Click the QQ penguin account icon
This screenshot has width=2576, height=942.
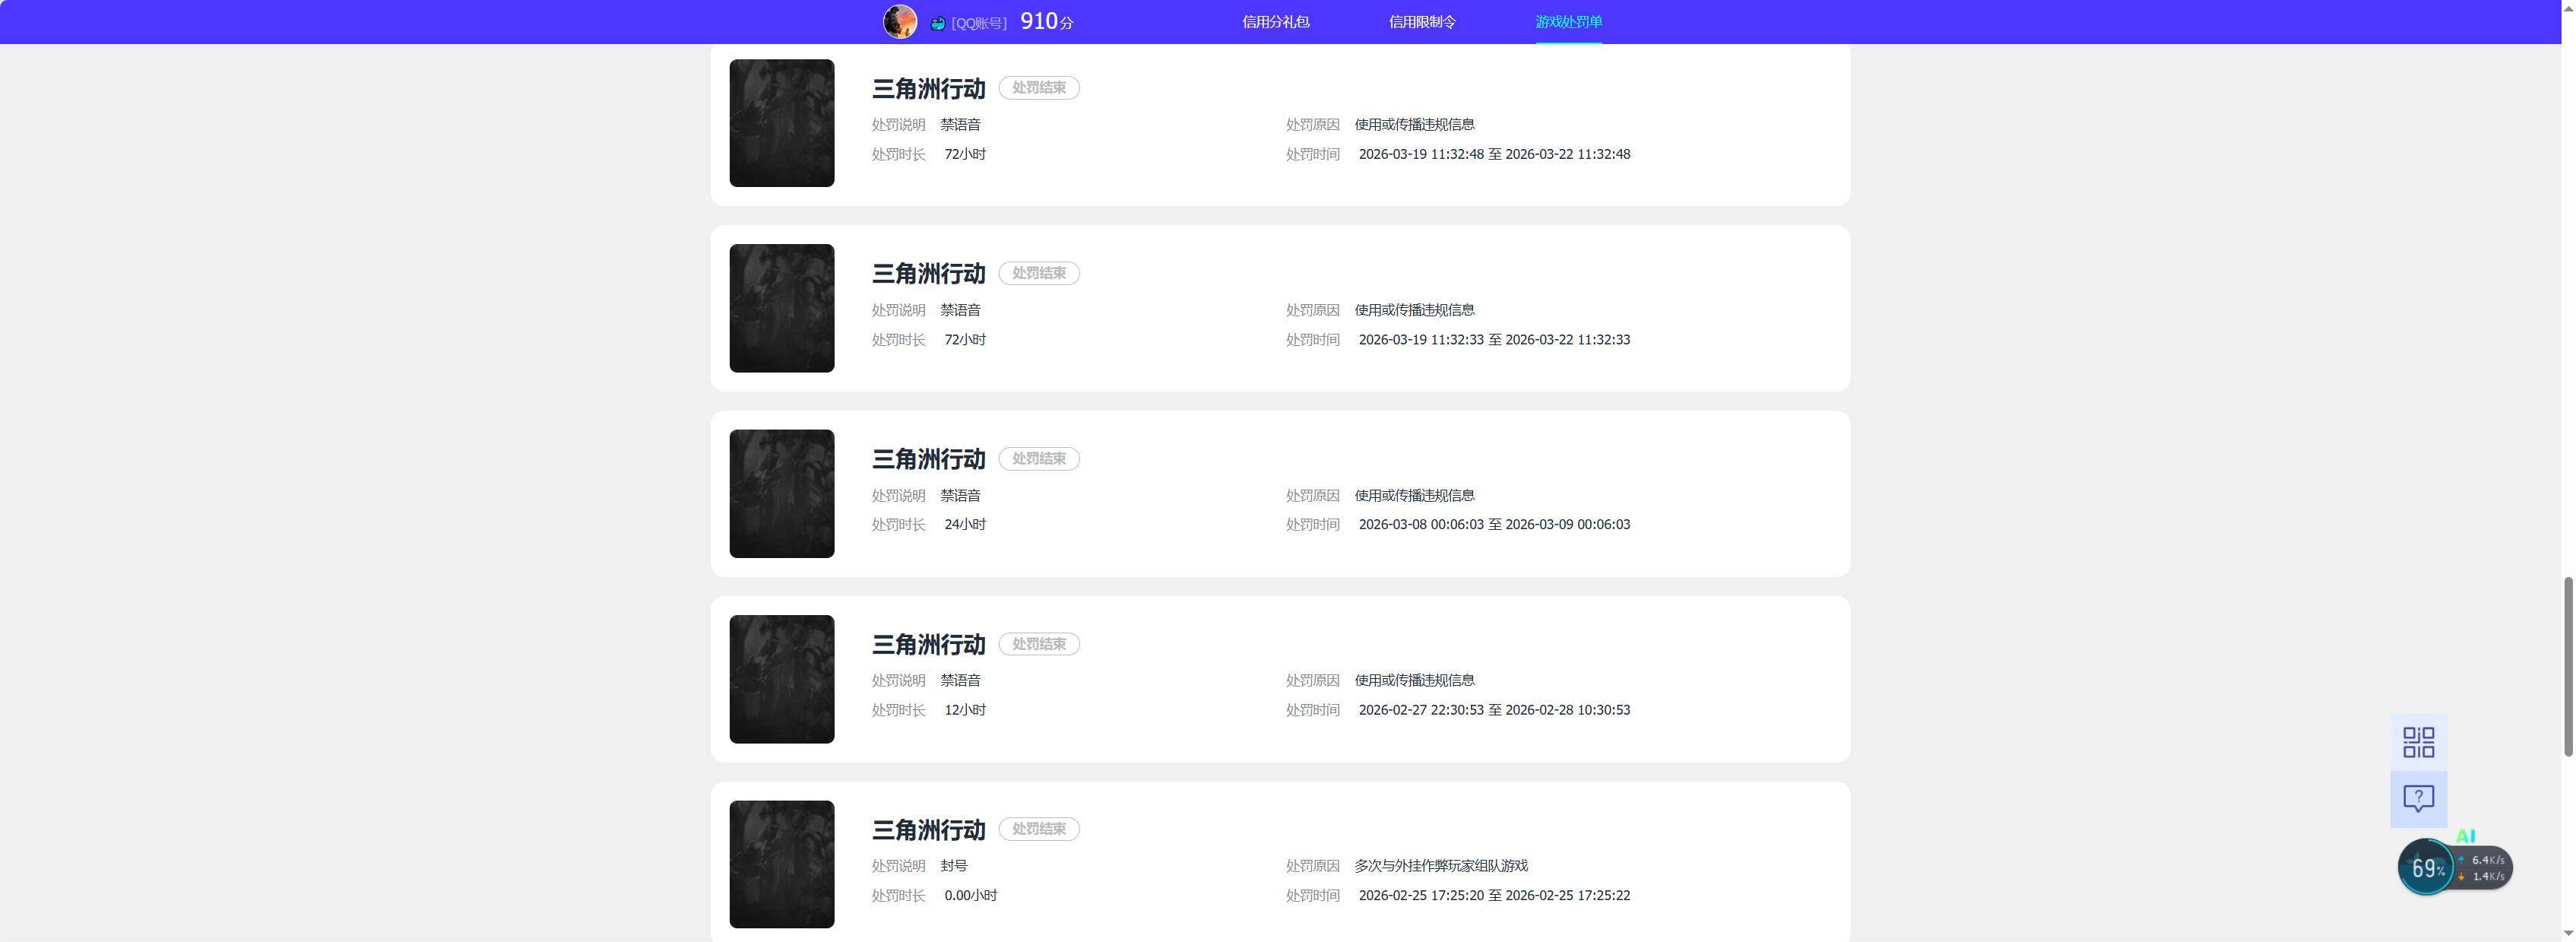pos(938,23)
